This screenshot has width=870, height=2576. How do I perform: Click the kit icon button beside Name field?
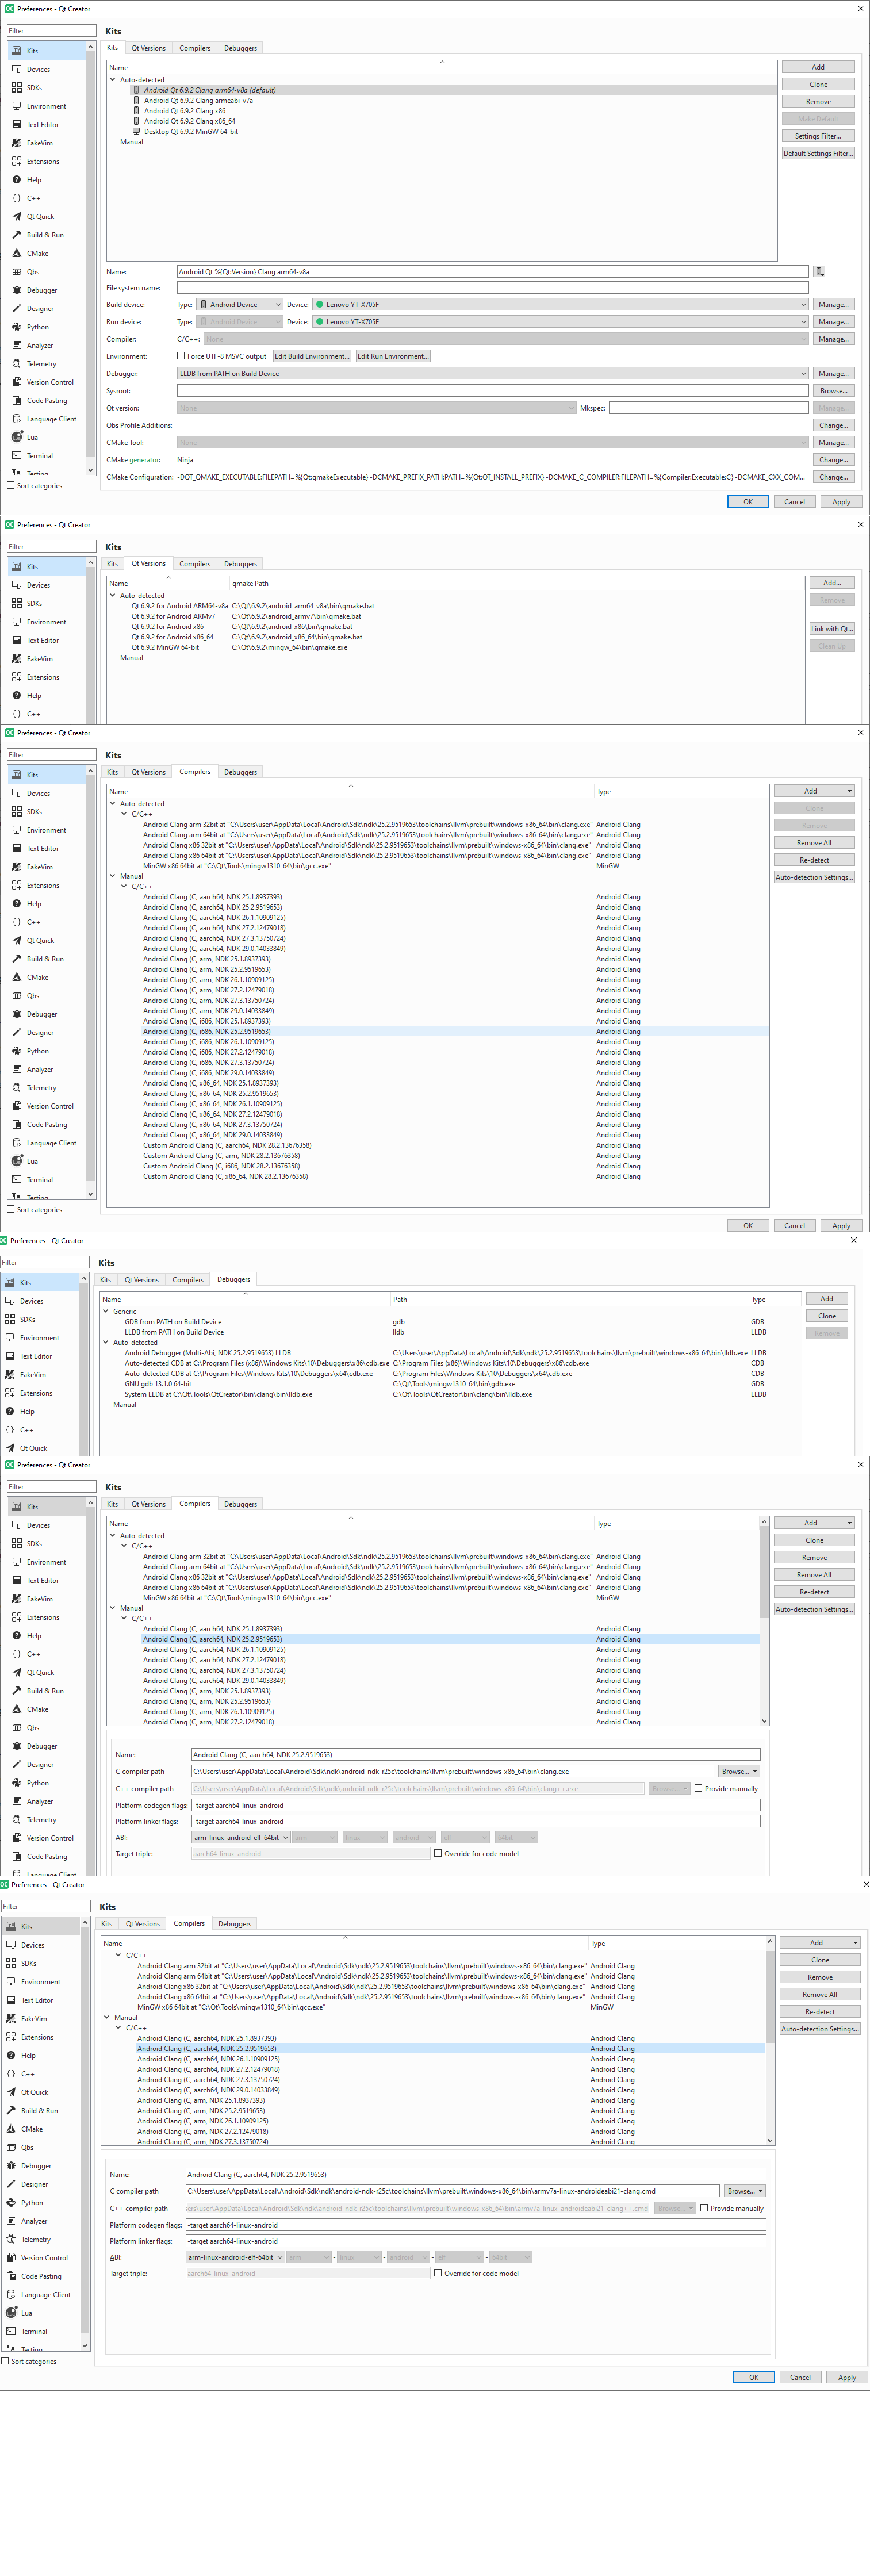tap(819, 271)
